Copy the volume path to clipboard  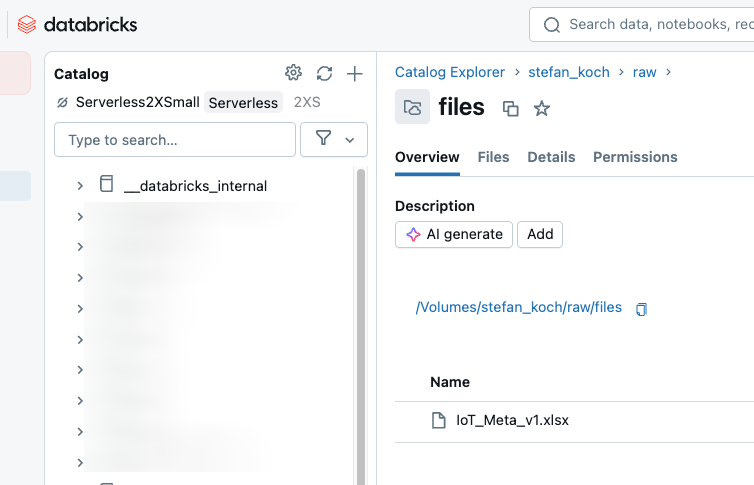[642, 309]
